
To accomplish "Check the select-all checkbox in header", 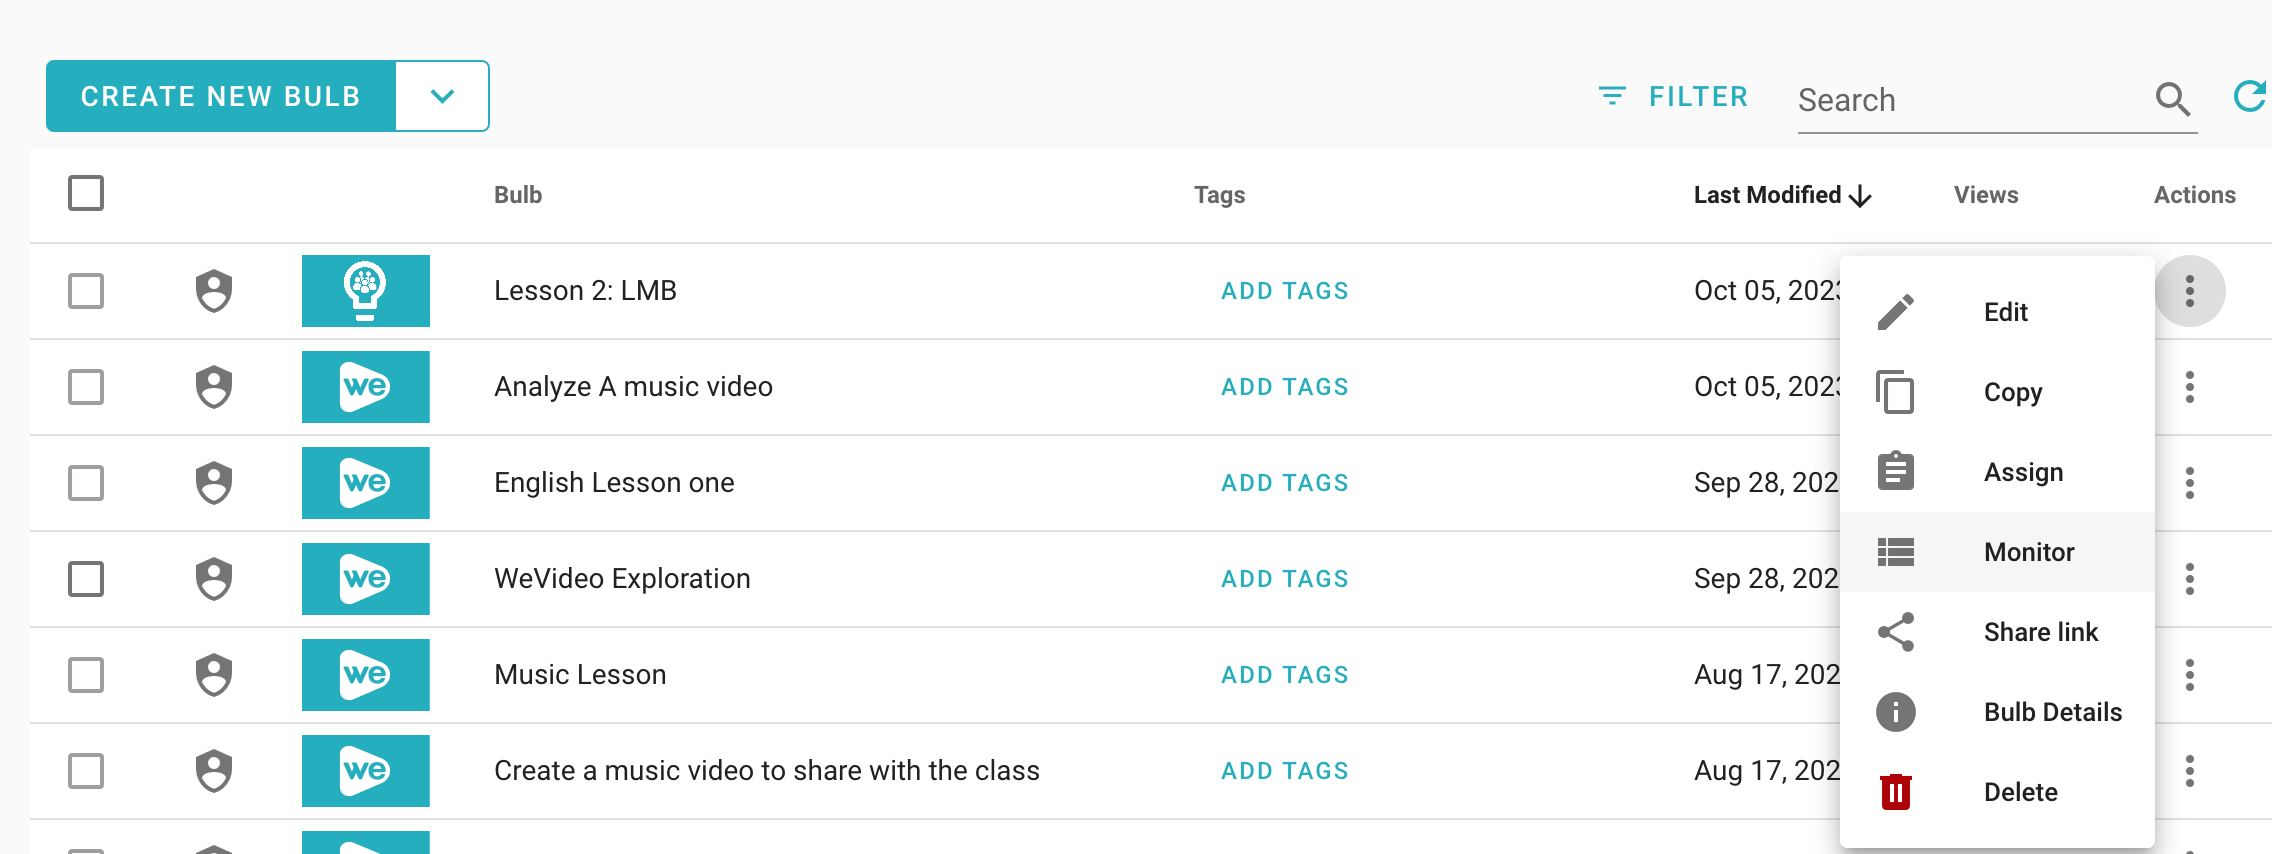I will coord(86,193).
